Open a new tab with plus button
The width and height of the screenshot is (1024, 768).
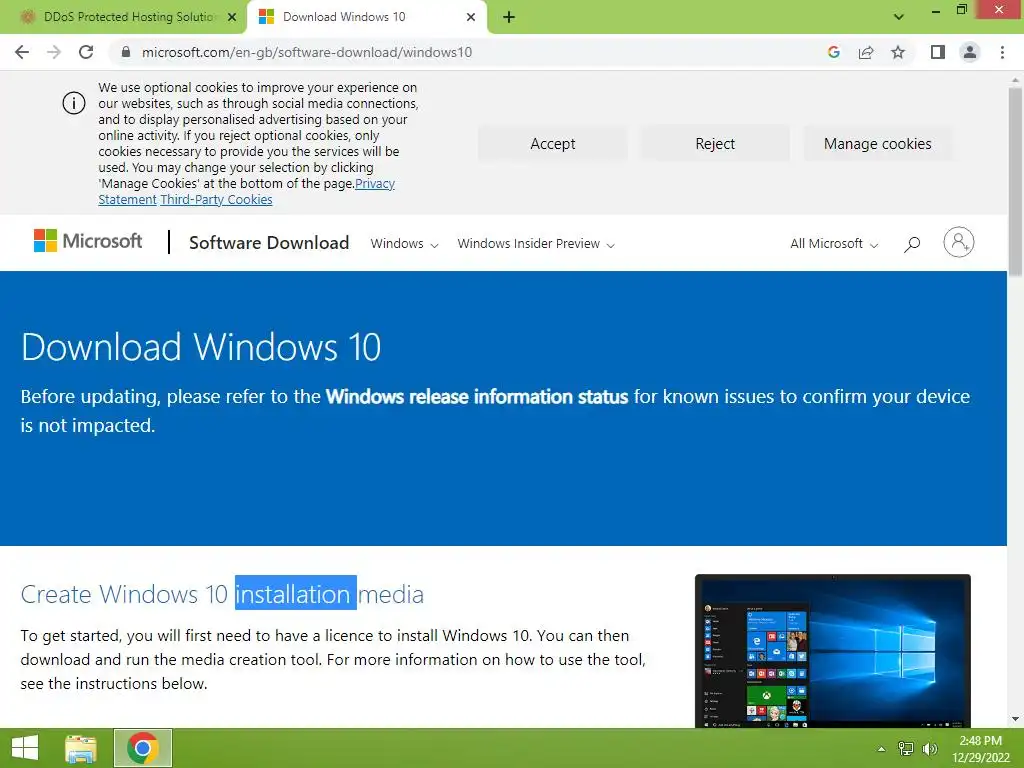[x=509, y=17]
